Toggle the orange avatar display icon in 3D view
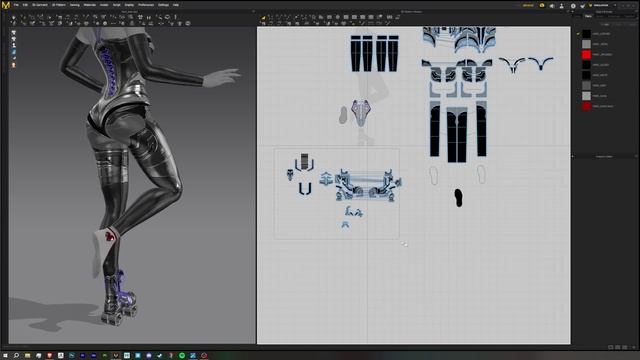 (x=13, y=65)
